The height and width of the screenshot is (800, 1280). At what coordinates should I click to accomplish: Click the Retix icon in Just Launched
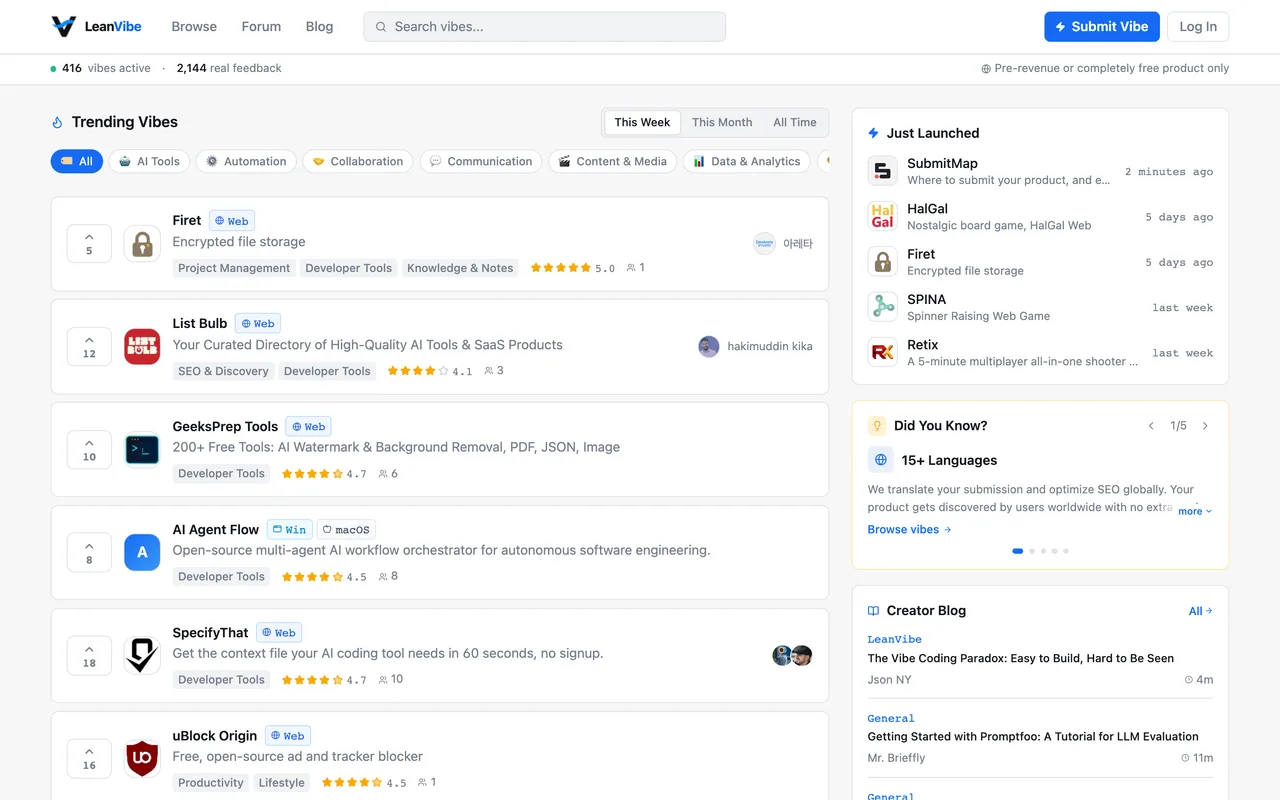883,352
